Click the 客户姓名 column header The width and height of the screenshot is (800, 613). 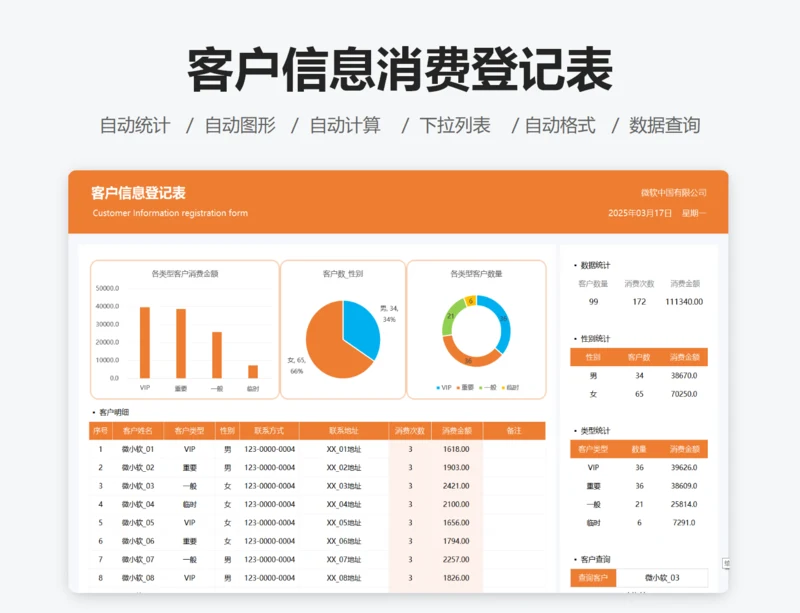point(138,431)
